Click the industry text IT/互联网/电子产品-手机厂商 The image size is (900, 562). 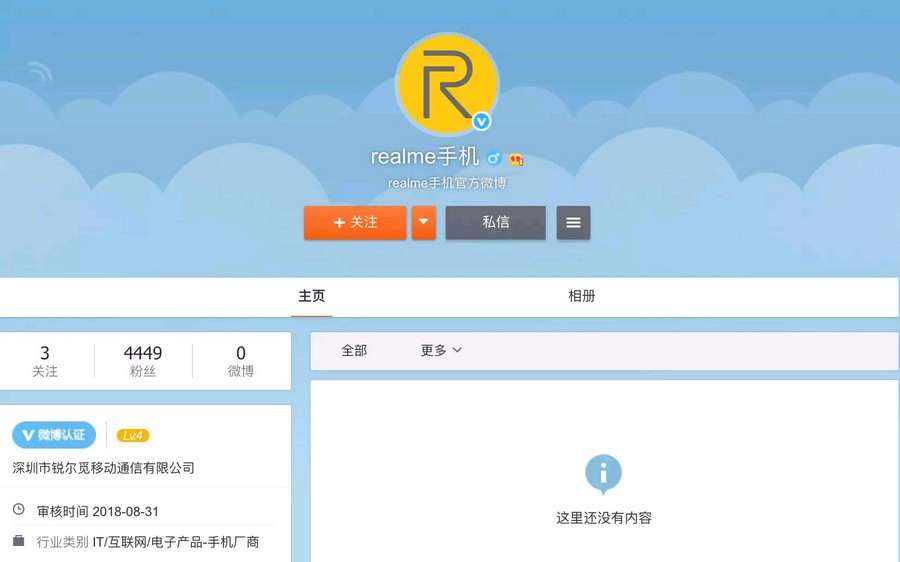(x=176, y=542)
